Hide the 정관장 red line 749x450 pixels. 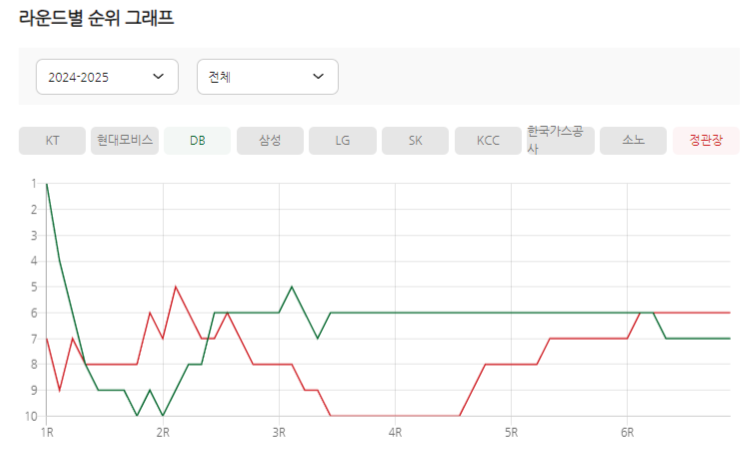click(x=706, y=141)
